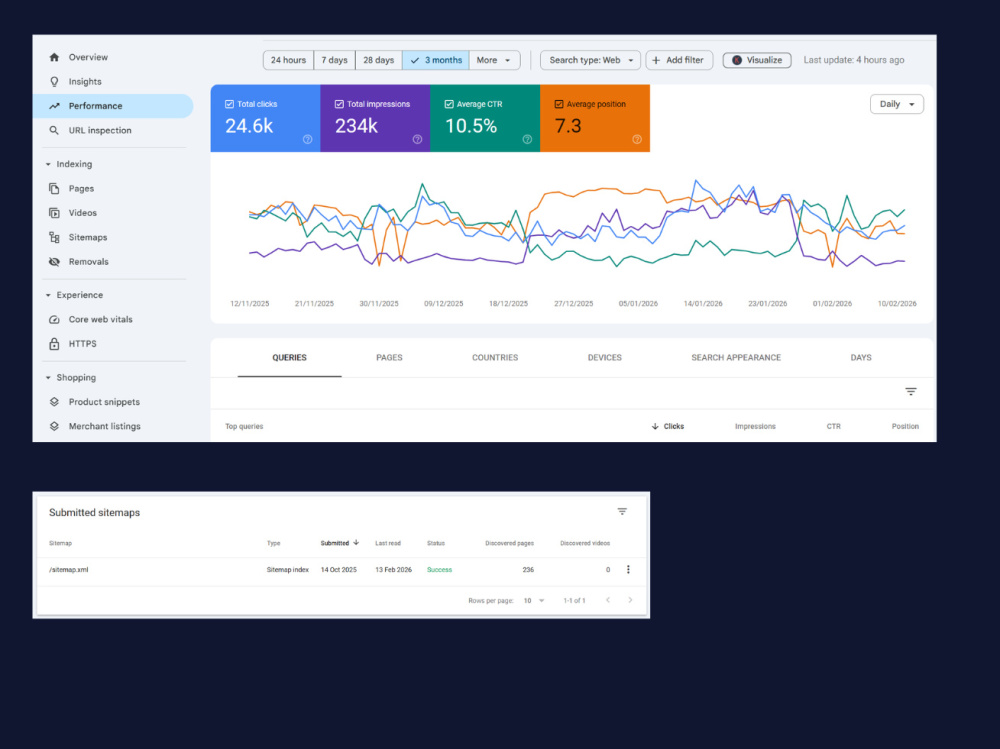The width and height of the screenshot is (1000, 749).
Task: Open the More date range dropdown
Action: point(494,60)
